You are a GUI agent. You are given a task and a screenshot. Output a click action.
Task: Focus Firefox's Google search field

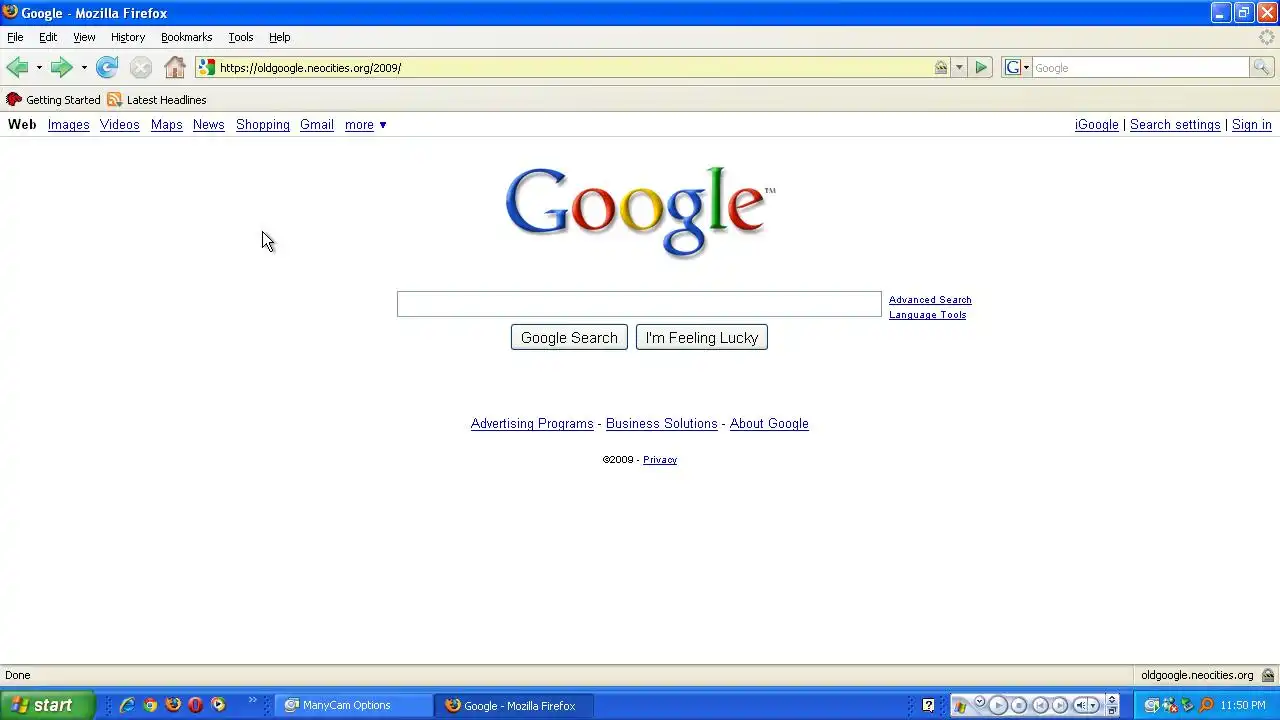(1140, 67)
